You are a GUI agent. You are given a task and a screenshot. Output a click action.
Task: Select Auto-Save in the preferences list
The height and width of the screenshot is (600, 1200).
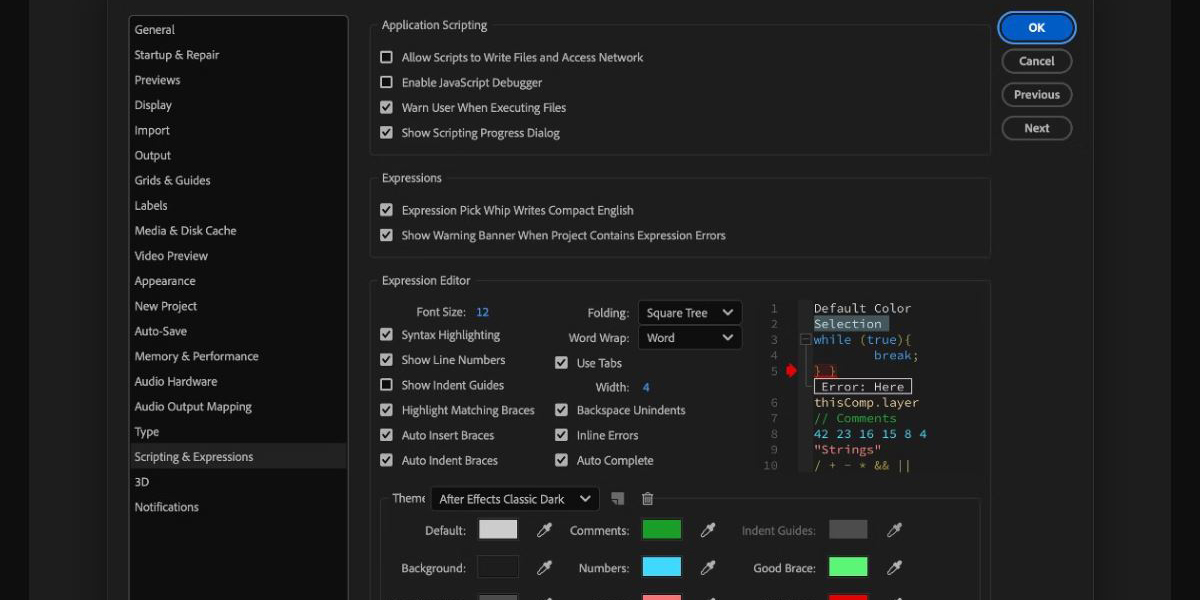click(161, 331)
